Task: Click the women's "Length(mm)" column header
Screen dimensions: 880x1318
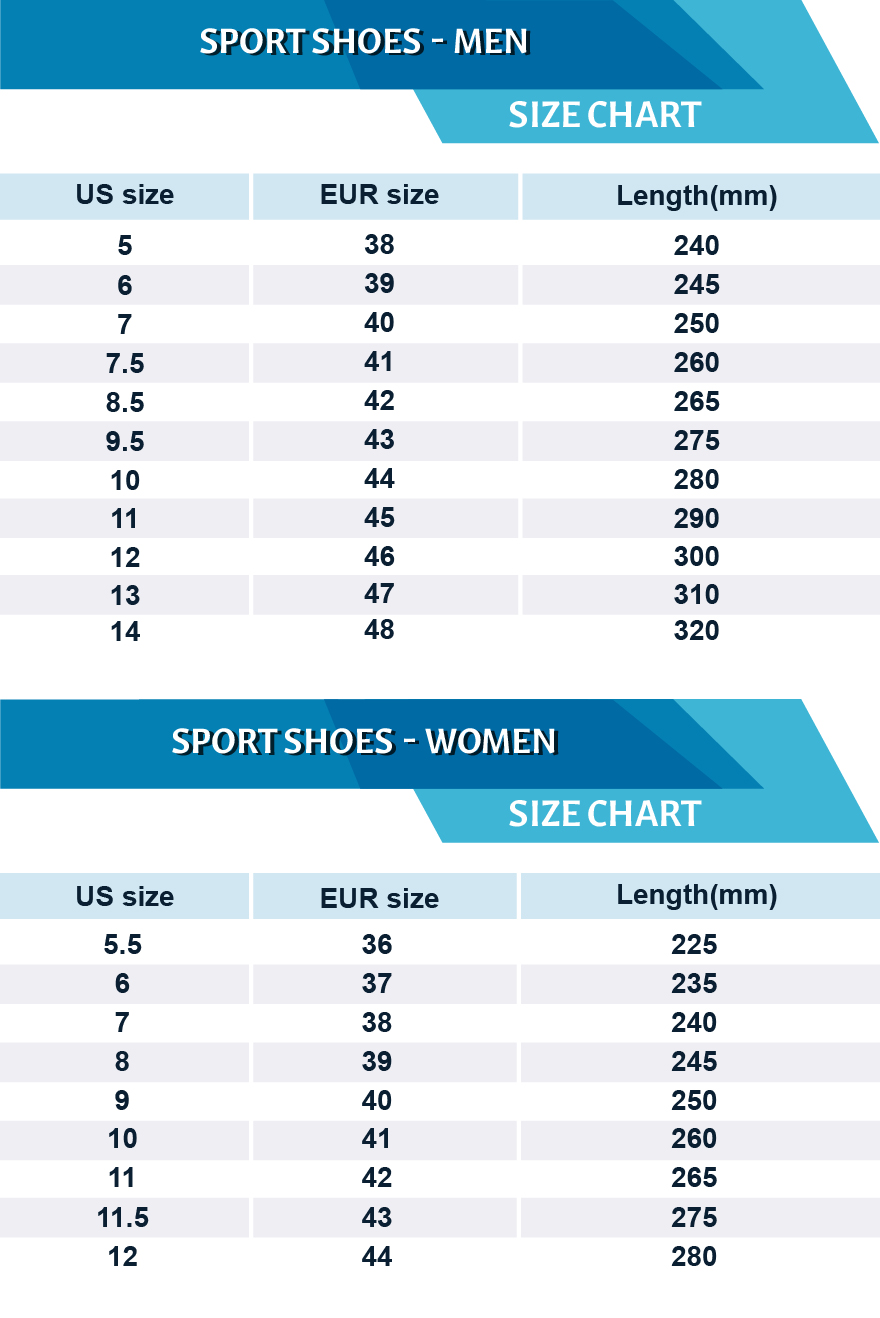Action: [697, 895]
